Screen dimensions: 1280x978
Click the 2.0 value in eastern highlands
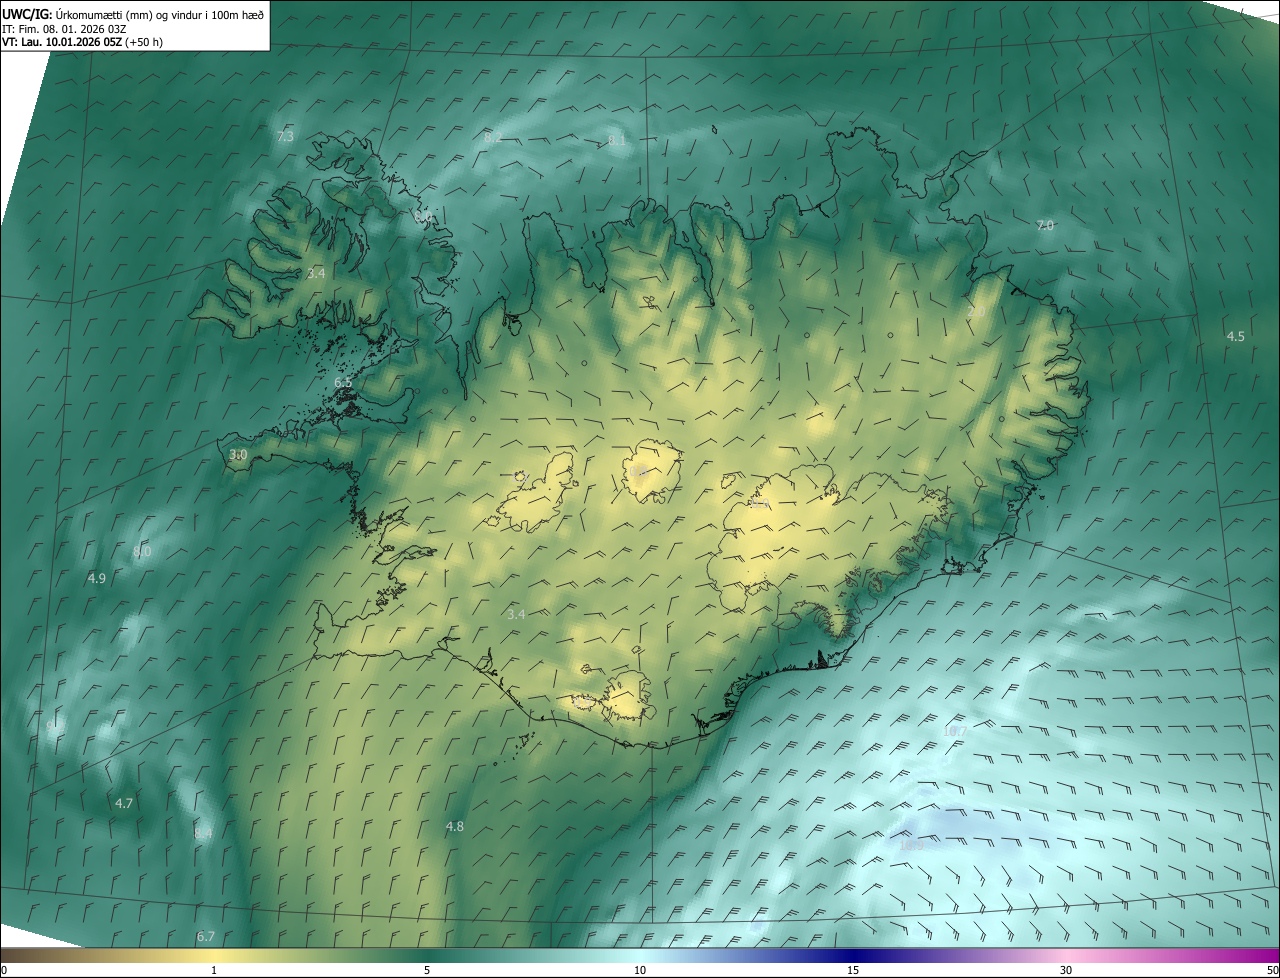click(976, 313)
